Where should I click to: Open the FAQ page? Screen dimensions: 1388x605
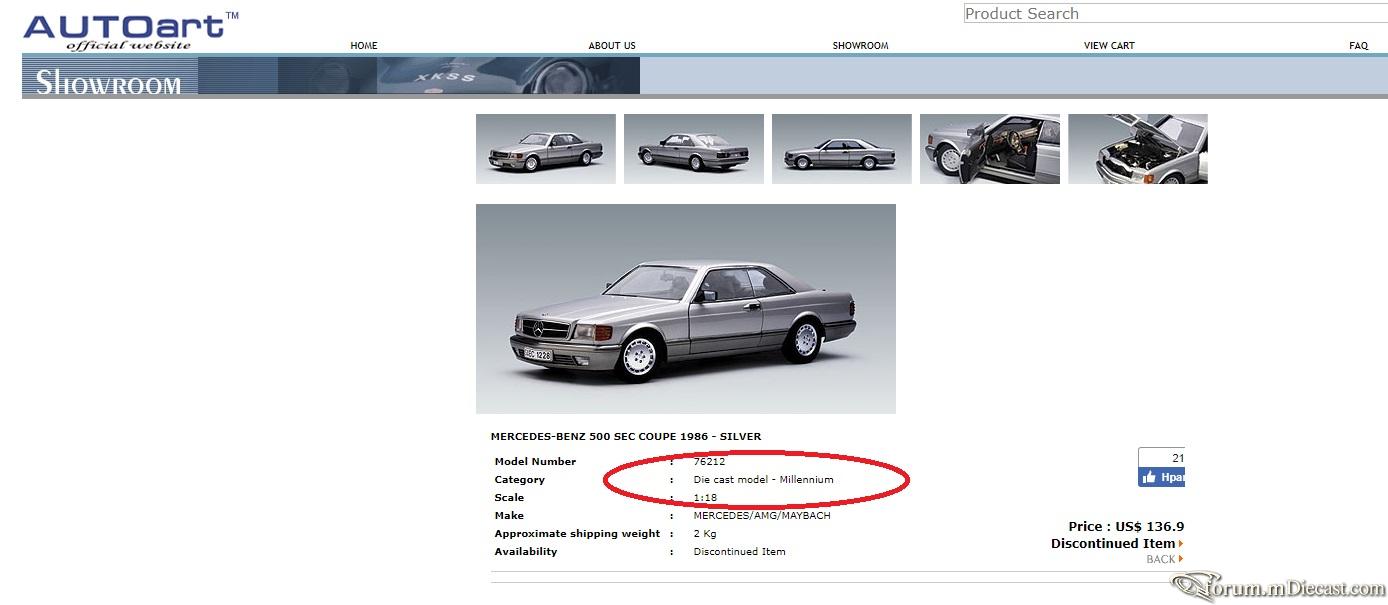pyautogui.click(x=1358, y=46)
